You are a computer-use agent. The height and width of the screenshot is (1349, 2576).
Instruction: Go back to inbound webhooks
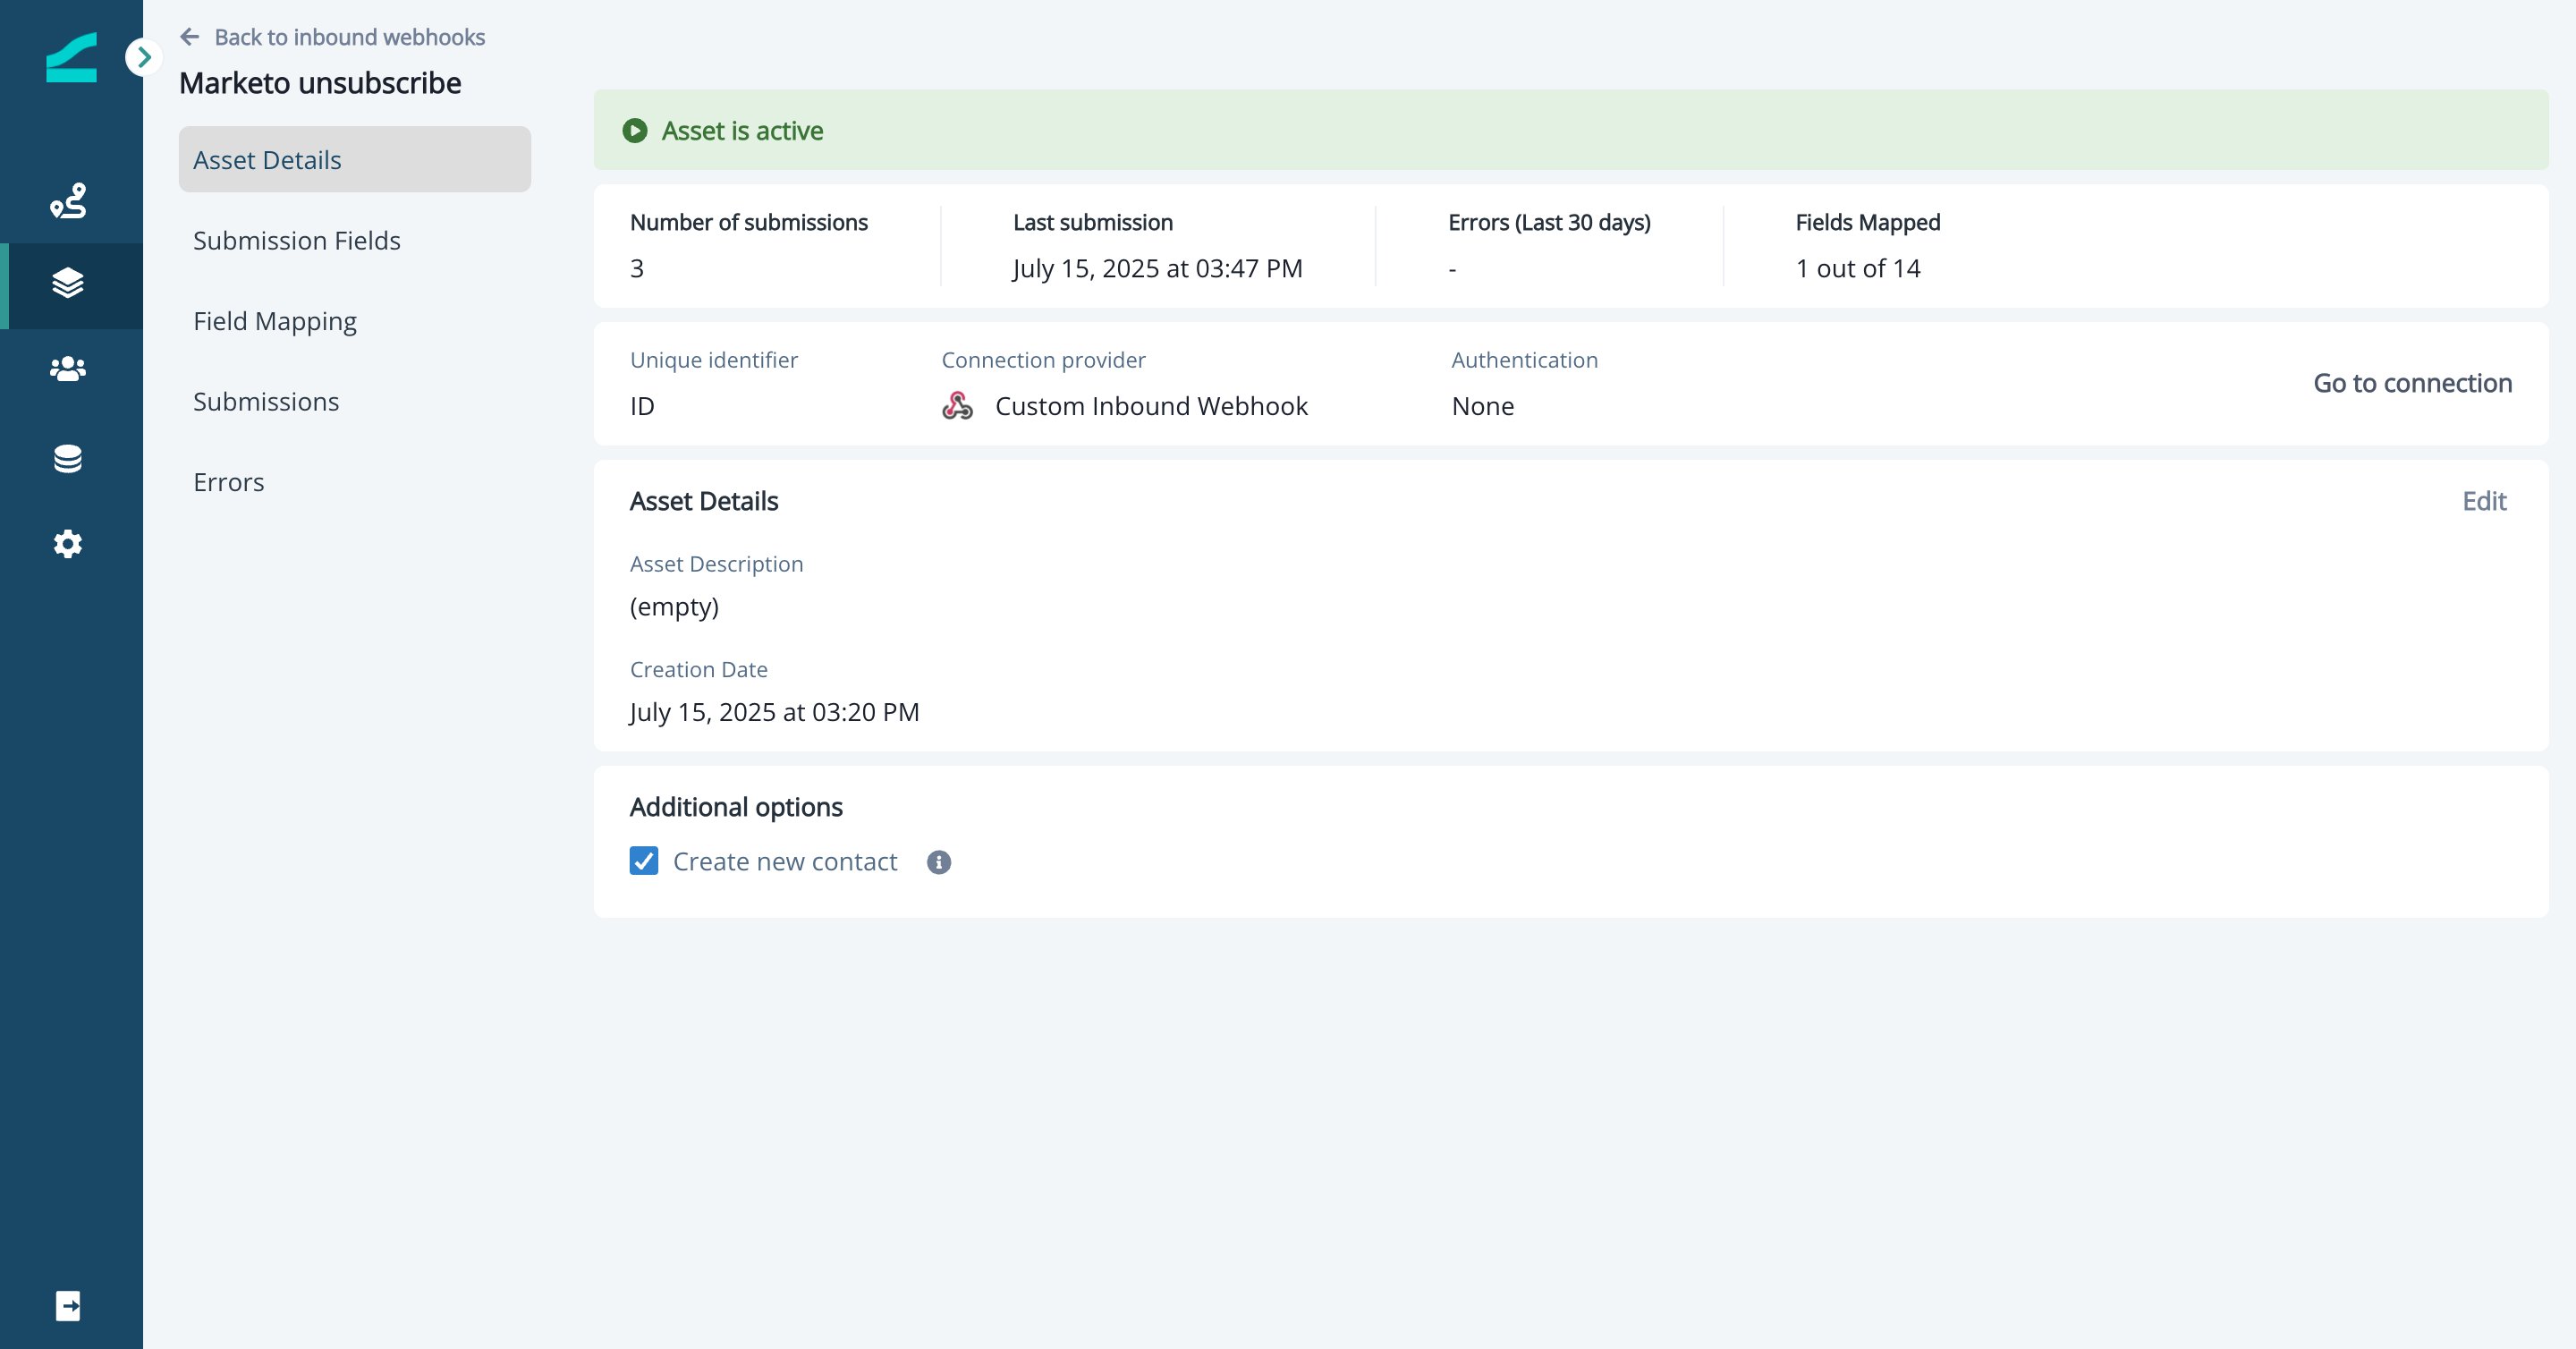(x=349, y=37)
